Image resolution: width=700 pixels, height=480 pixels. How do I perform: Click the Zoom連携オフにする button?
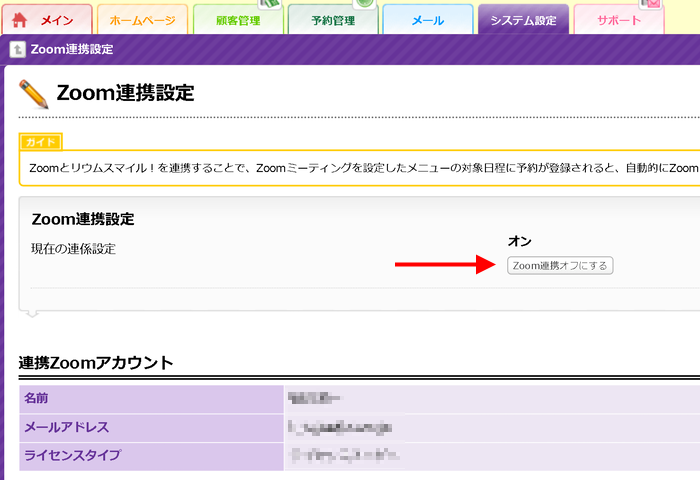pos(560,266)
